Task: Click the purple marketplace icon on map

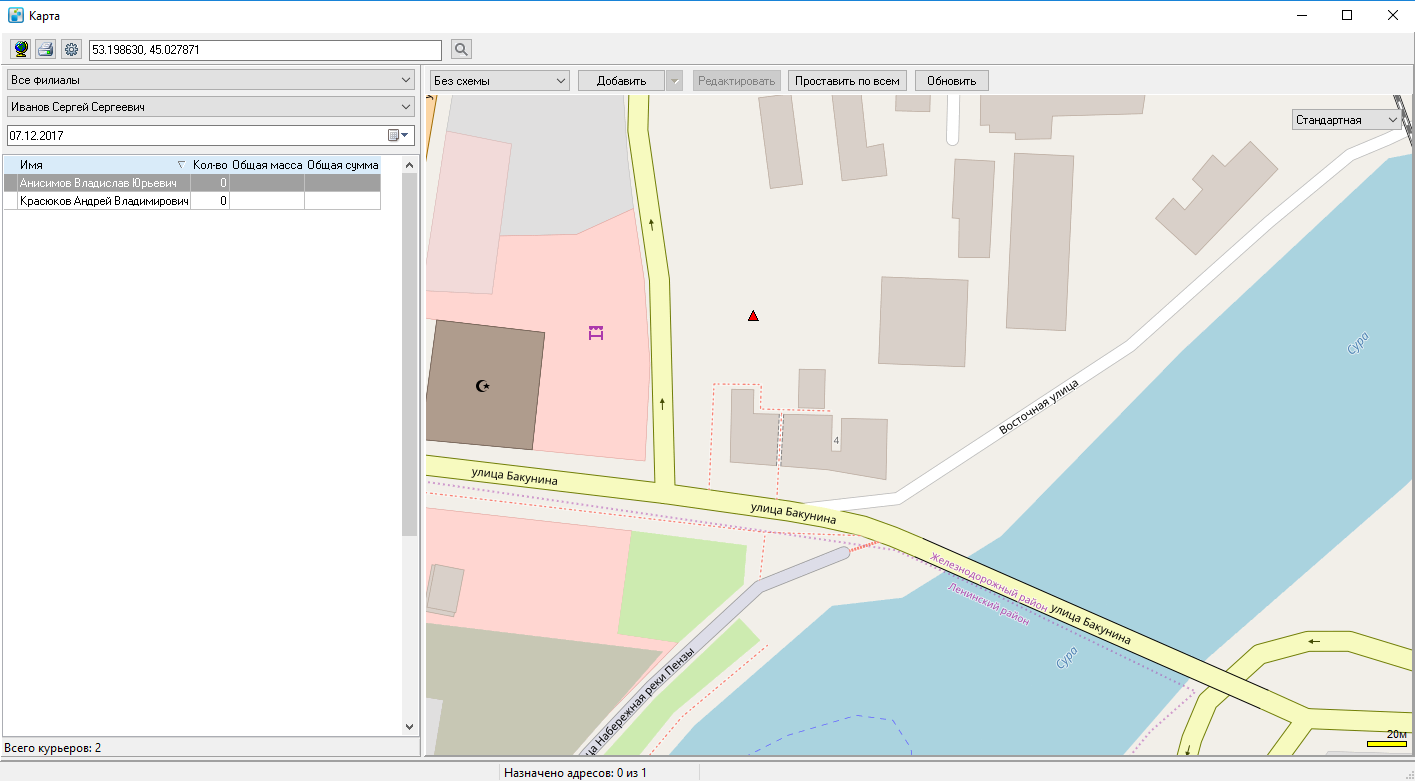Action: coord(596,333)
